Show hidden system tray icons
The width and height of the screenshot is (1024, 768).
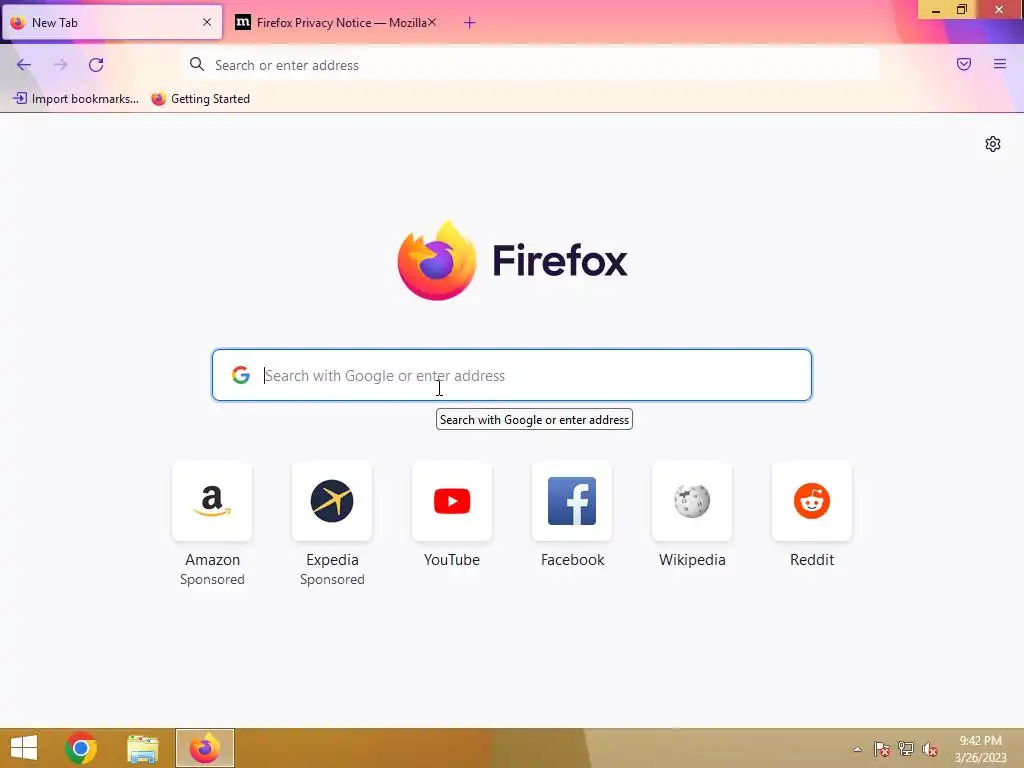coord(857,749)
